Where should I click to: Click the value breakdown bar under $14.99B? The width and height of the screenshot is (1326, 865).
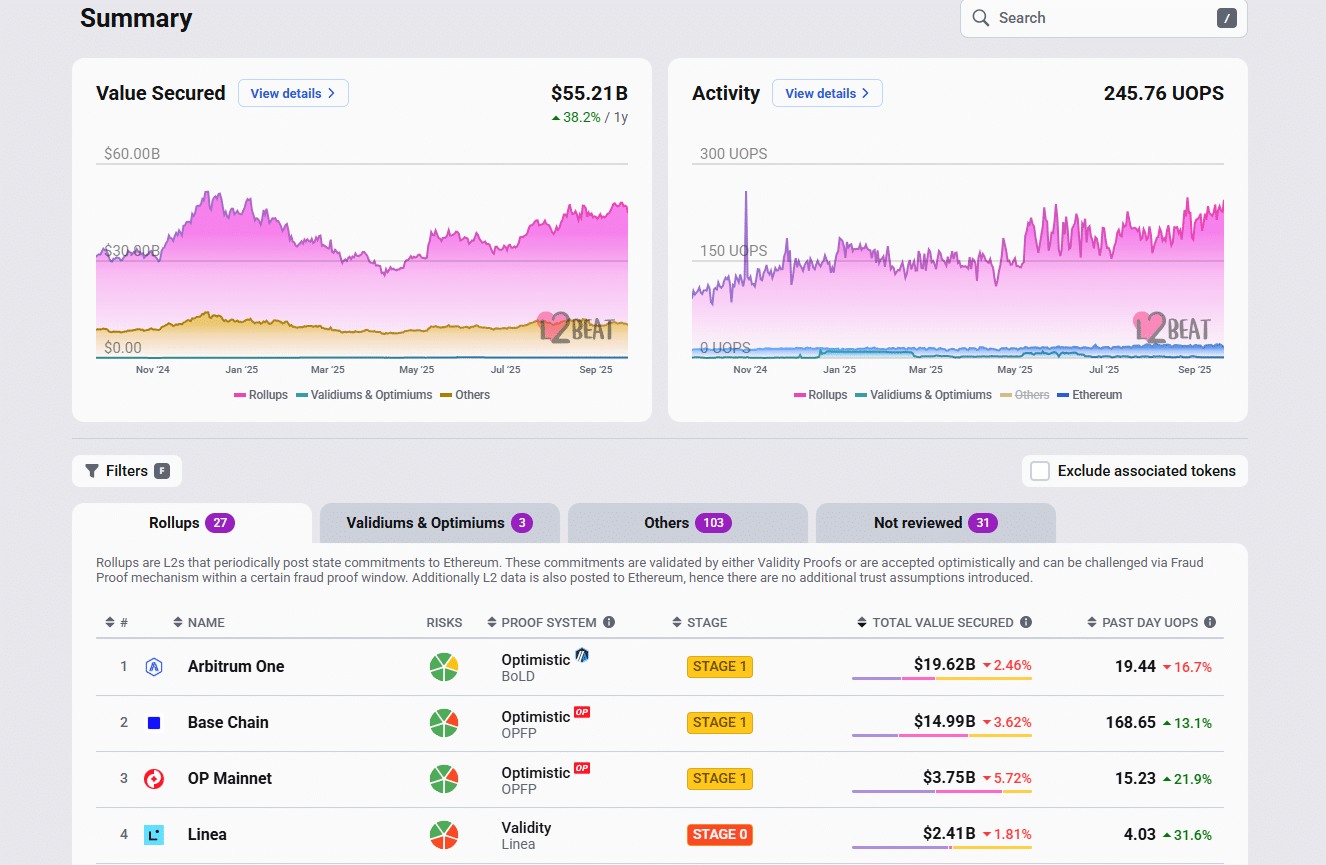click(x=942, y=735)
